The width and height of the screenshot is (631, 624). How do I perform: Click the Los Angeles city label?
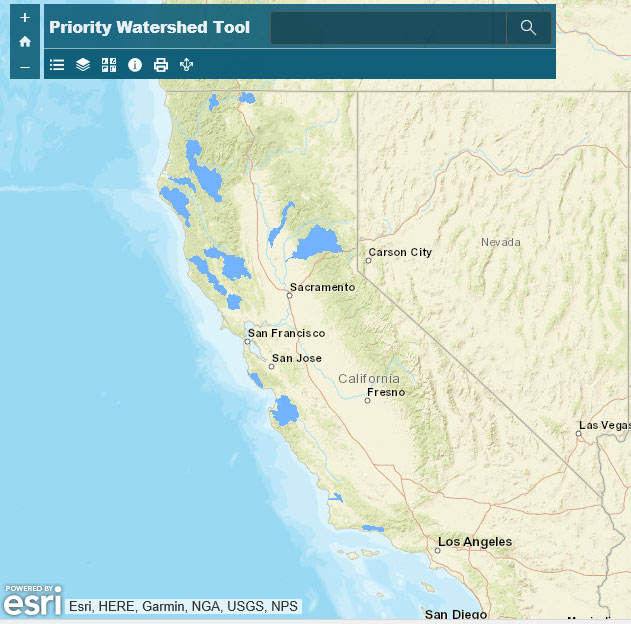click(x=475, y=542)
